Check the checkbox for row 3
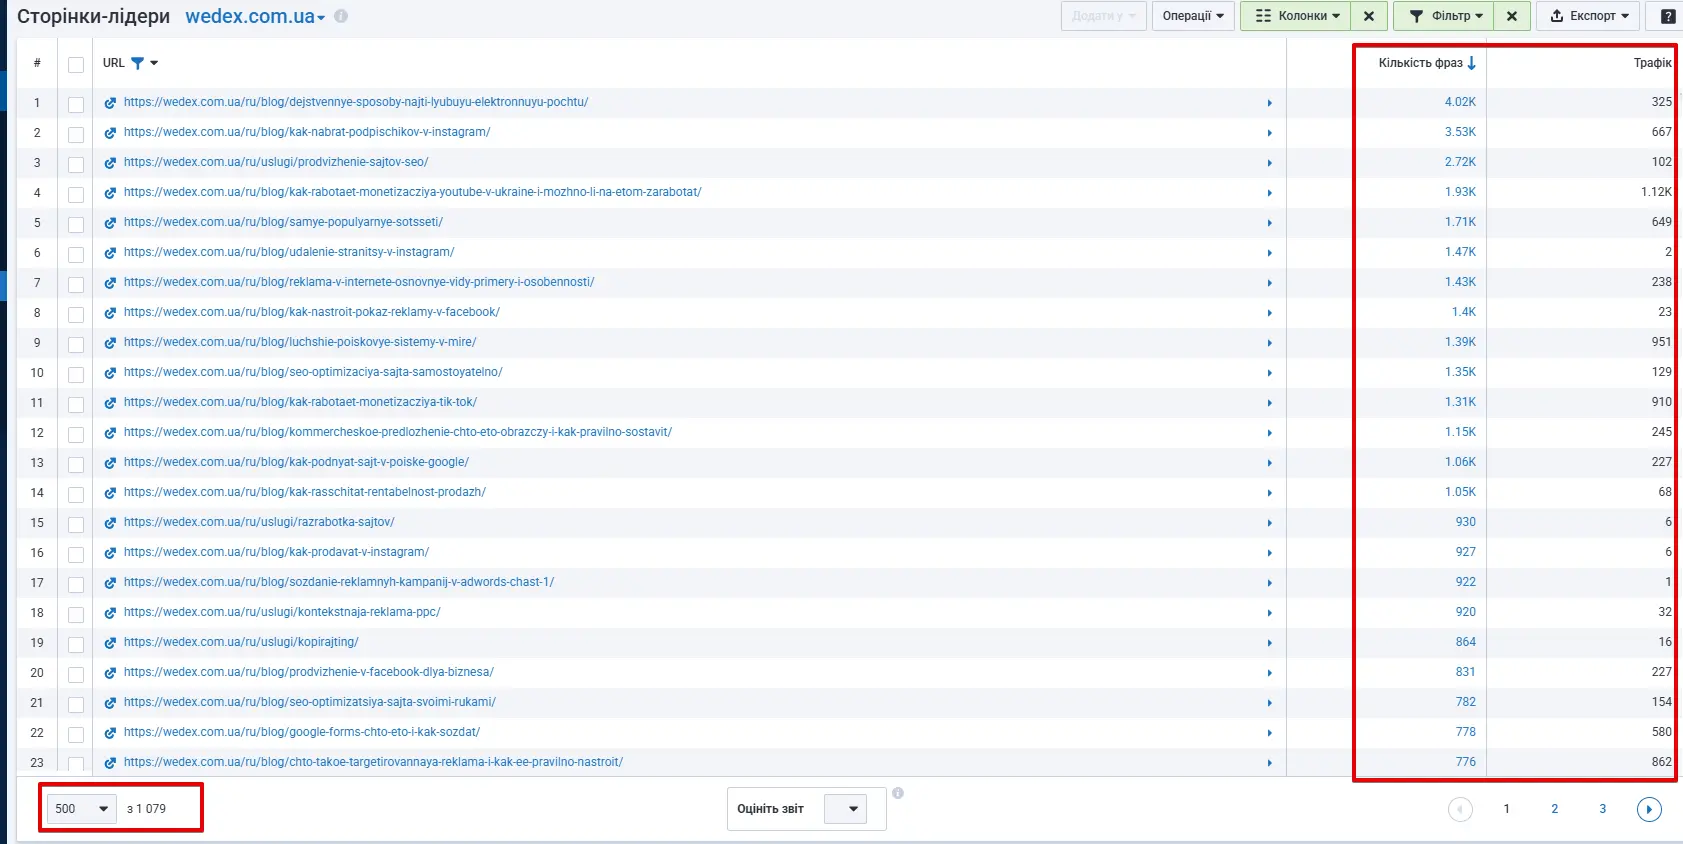The height and width of the screenshot is (844, 1683). (76, 164)
